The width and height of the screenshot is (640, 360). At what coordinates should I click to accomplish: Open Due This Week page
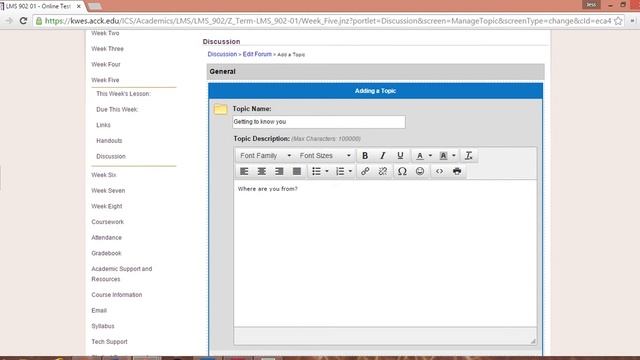tap(117, 109)
